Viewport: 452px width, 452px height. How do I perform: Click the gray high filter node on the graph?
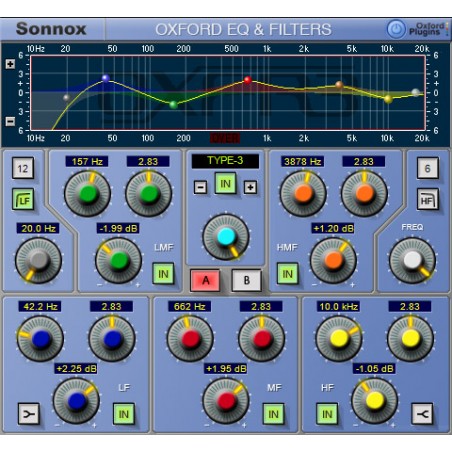[x=415, y=92]
